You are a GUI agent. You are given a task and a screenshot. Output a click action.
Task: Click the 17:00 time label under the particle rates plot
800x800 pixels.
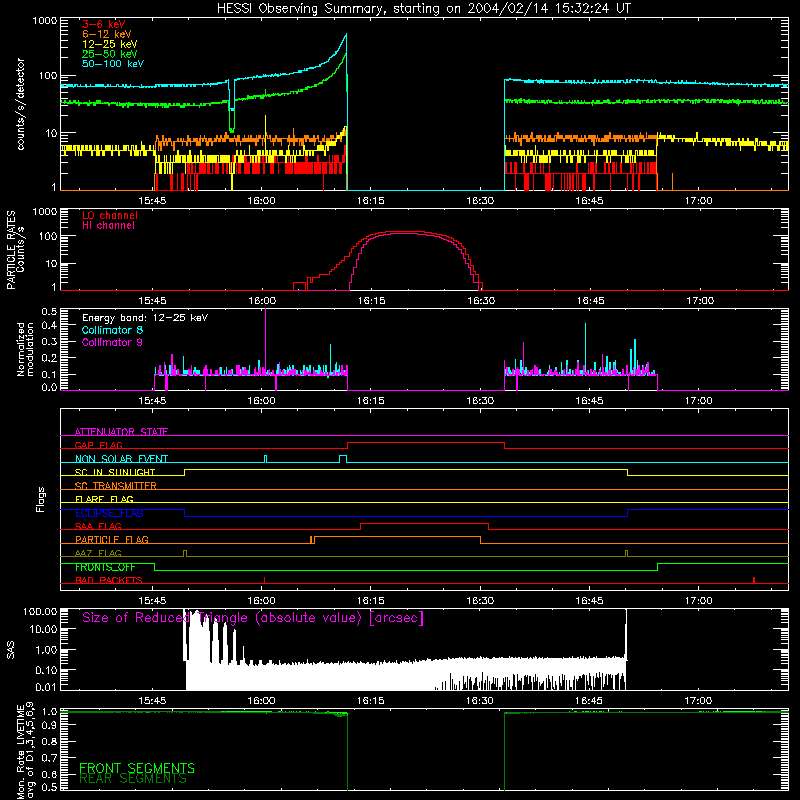point(699,301)
